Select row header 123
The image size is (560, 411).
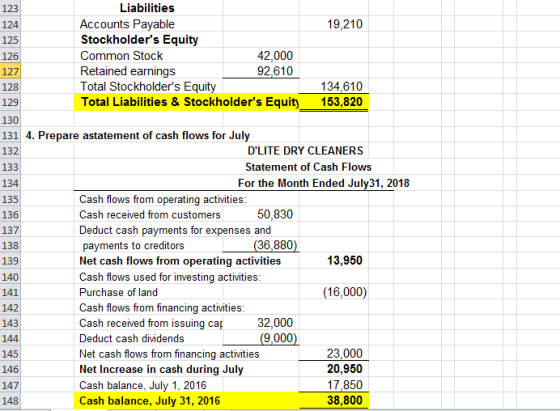pos(10,8)
